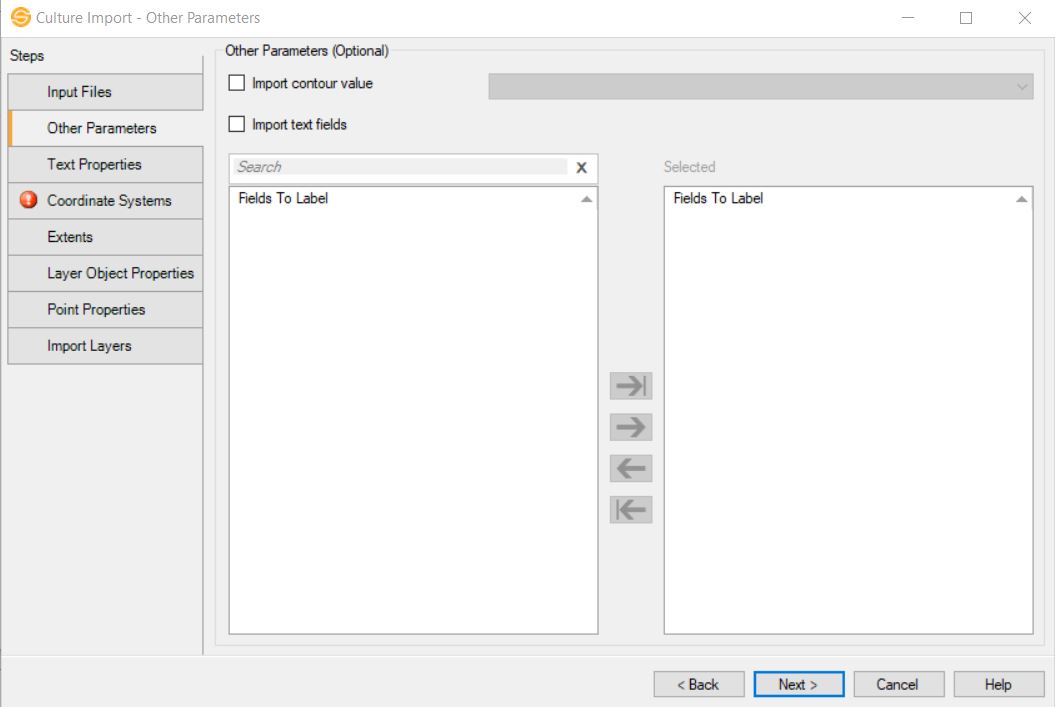The height and width of the screenshot is (707, 1055).
Task: Open Text Properties step
Action: pyautogui.click(x=105, y=164)
